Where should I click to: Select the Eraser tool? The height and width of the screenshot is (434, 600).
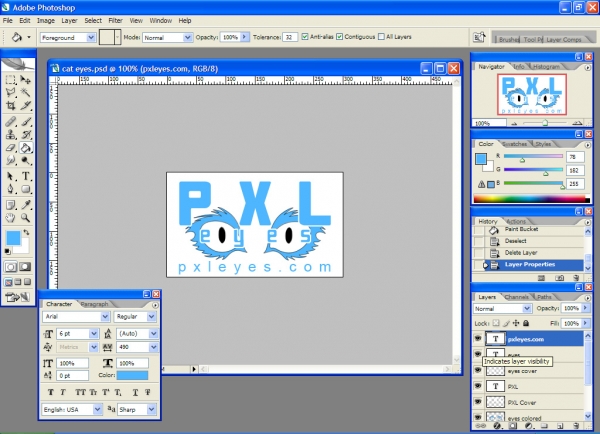click(11, 148)
